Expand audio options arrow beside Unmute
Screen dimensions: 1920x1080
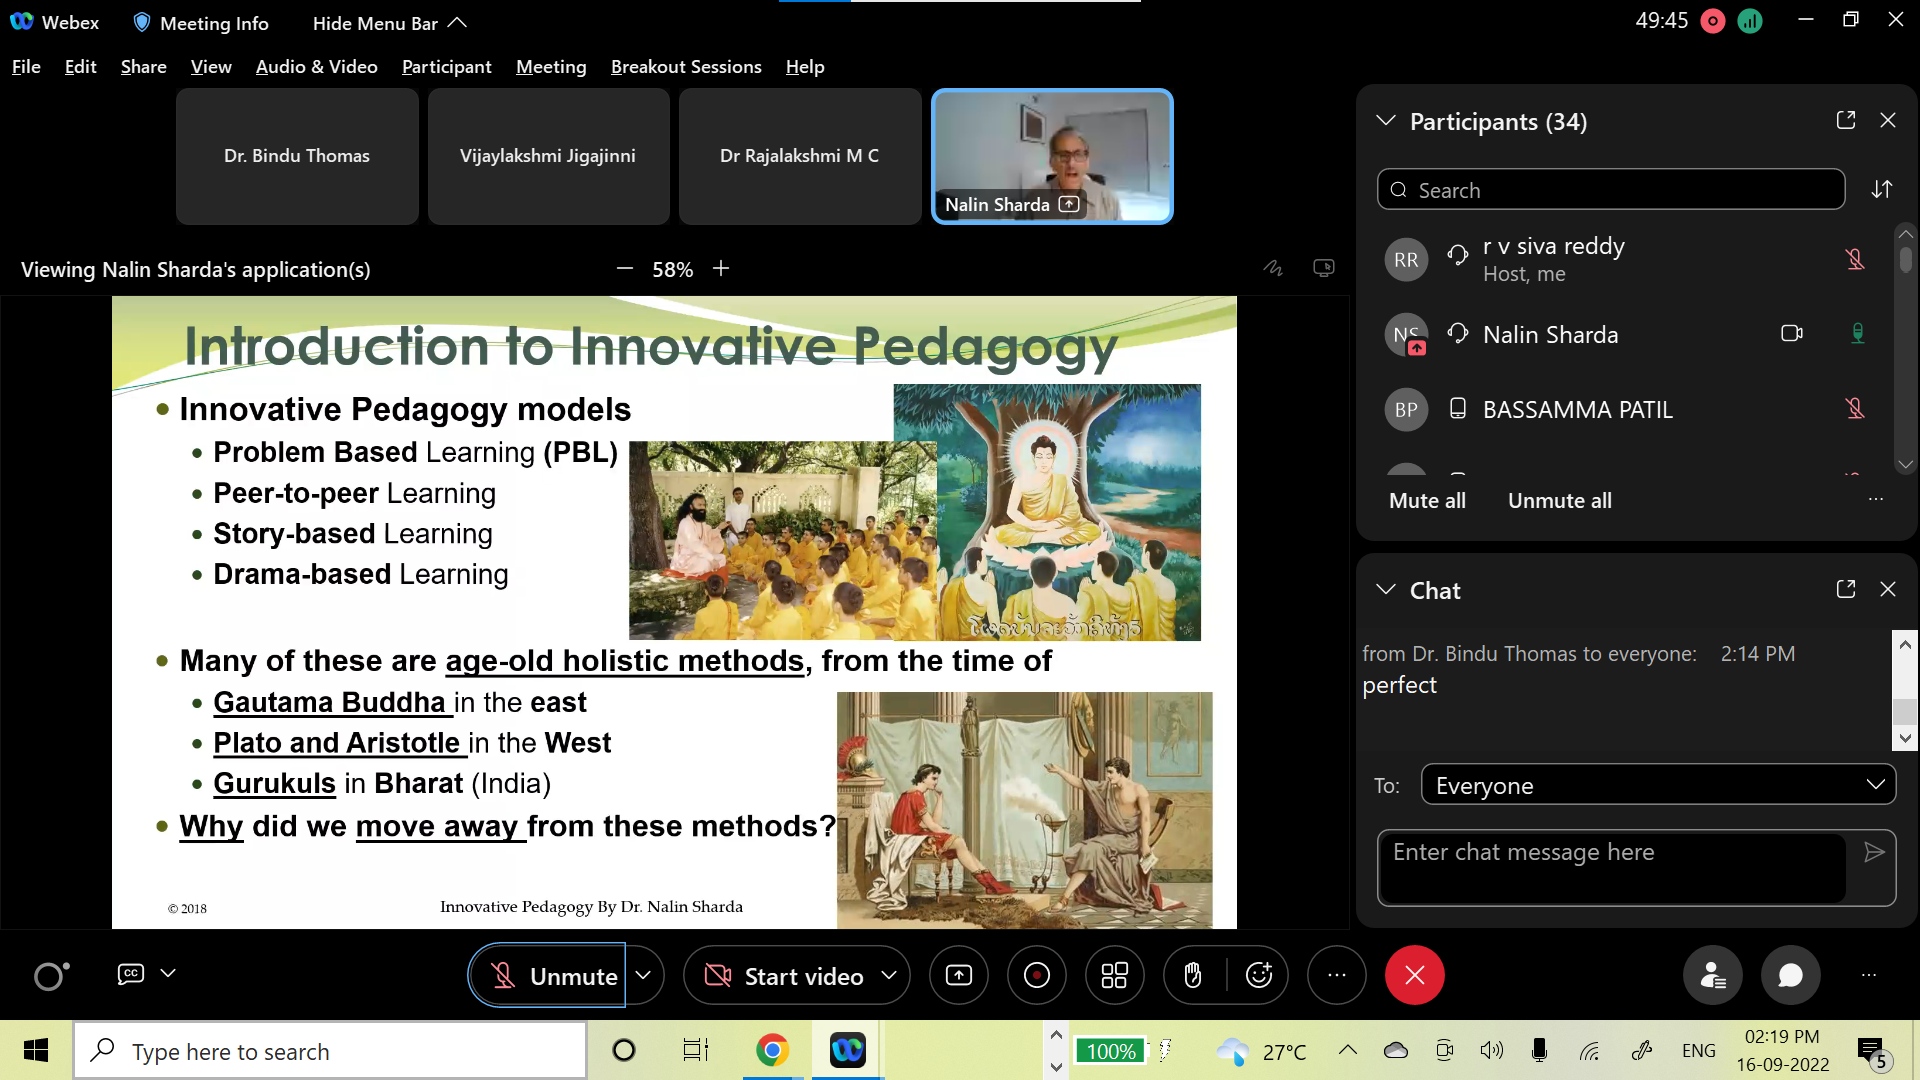[644, 975]
